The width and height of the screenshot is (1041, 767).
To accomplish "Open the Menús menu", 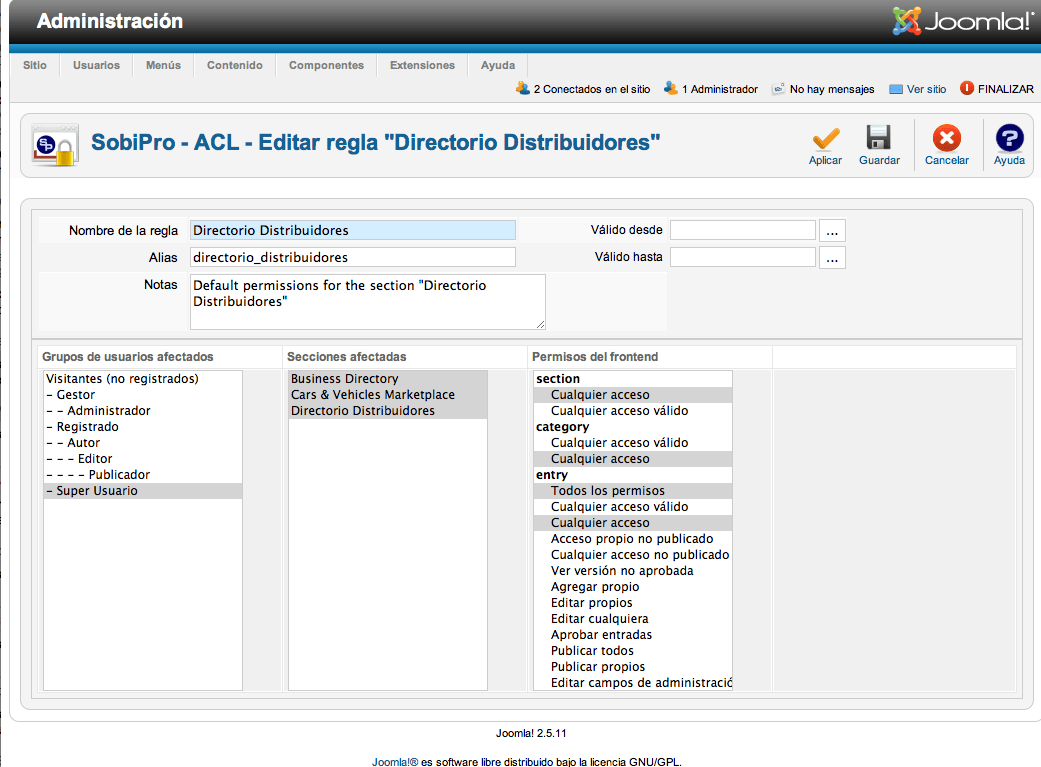I will tap(163, 65).
